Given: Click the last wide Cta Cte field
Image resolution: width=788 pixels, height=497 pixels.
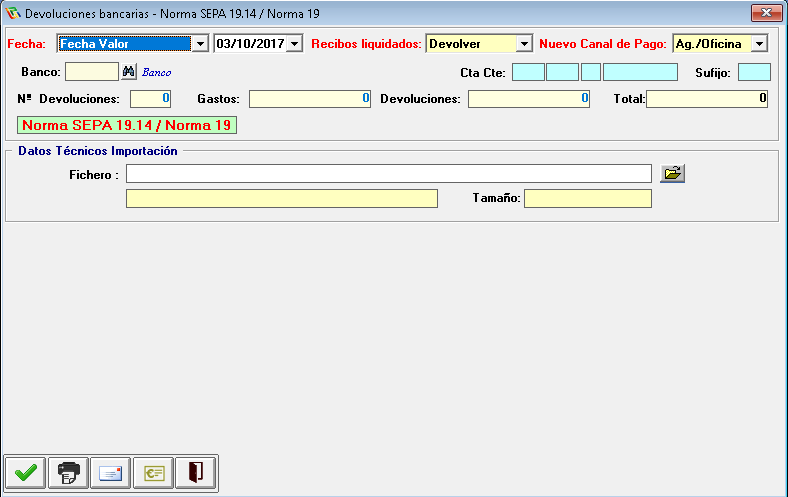Looking at the screenshot, I should point(640,72).
